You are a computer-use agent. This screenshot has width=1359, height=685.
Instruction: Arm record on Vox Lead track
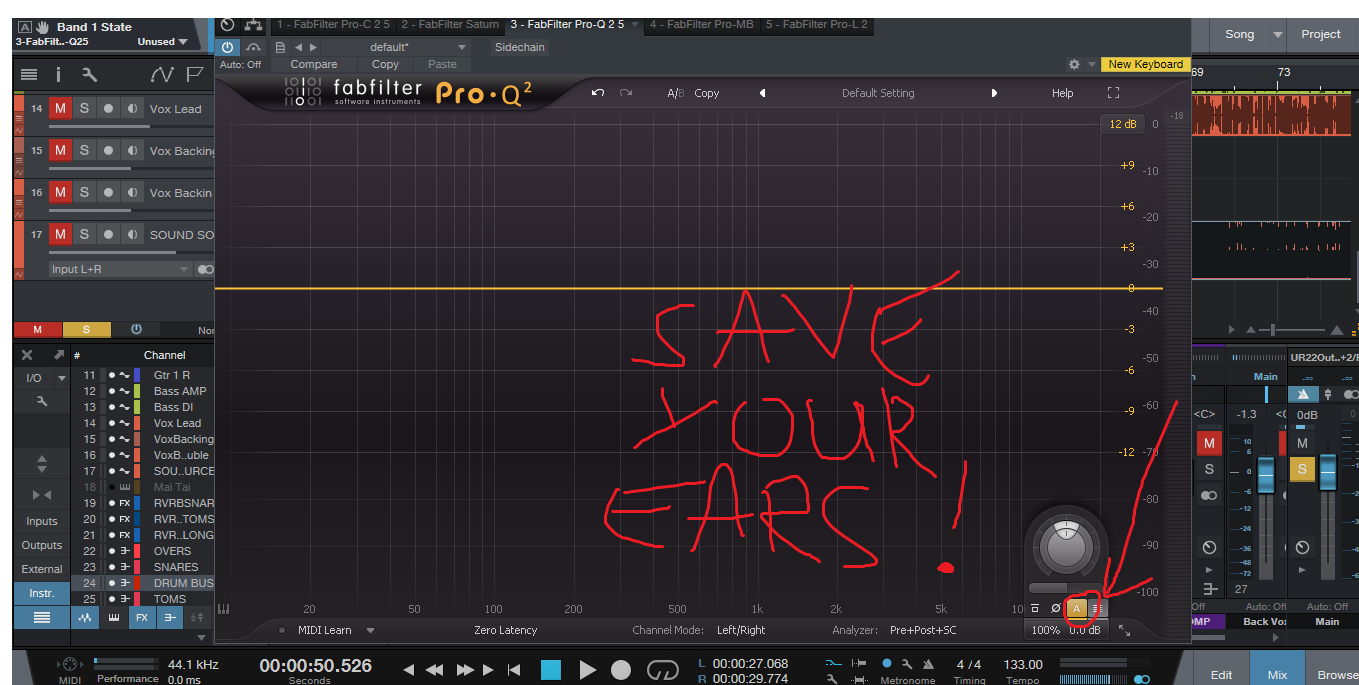[108, 108]
